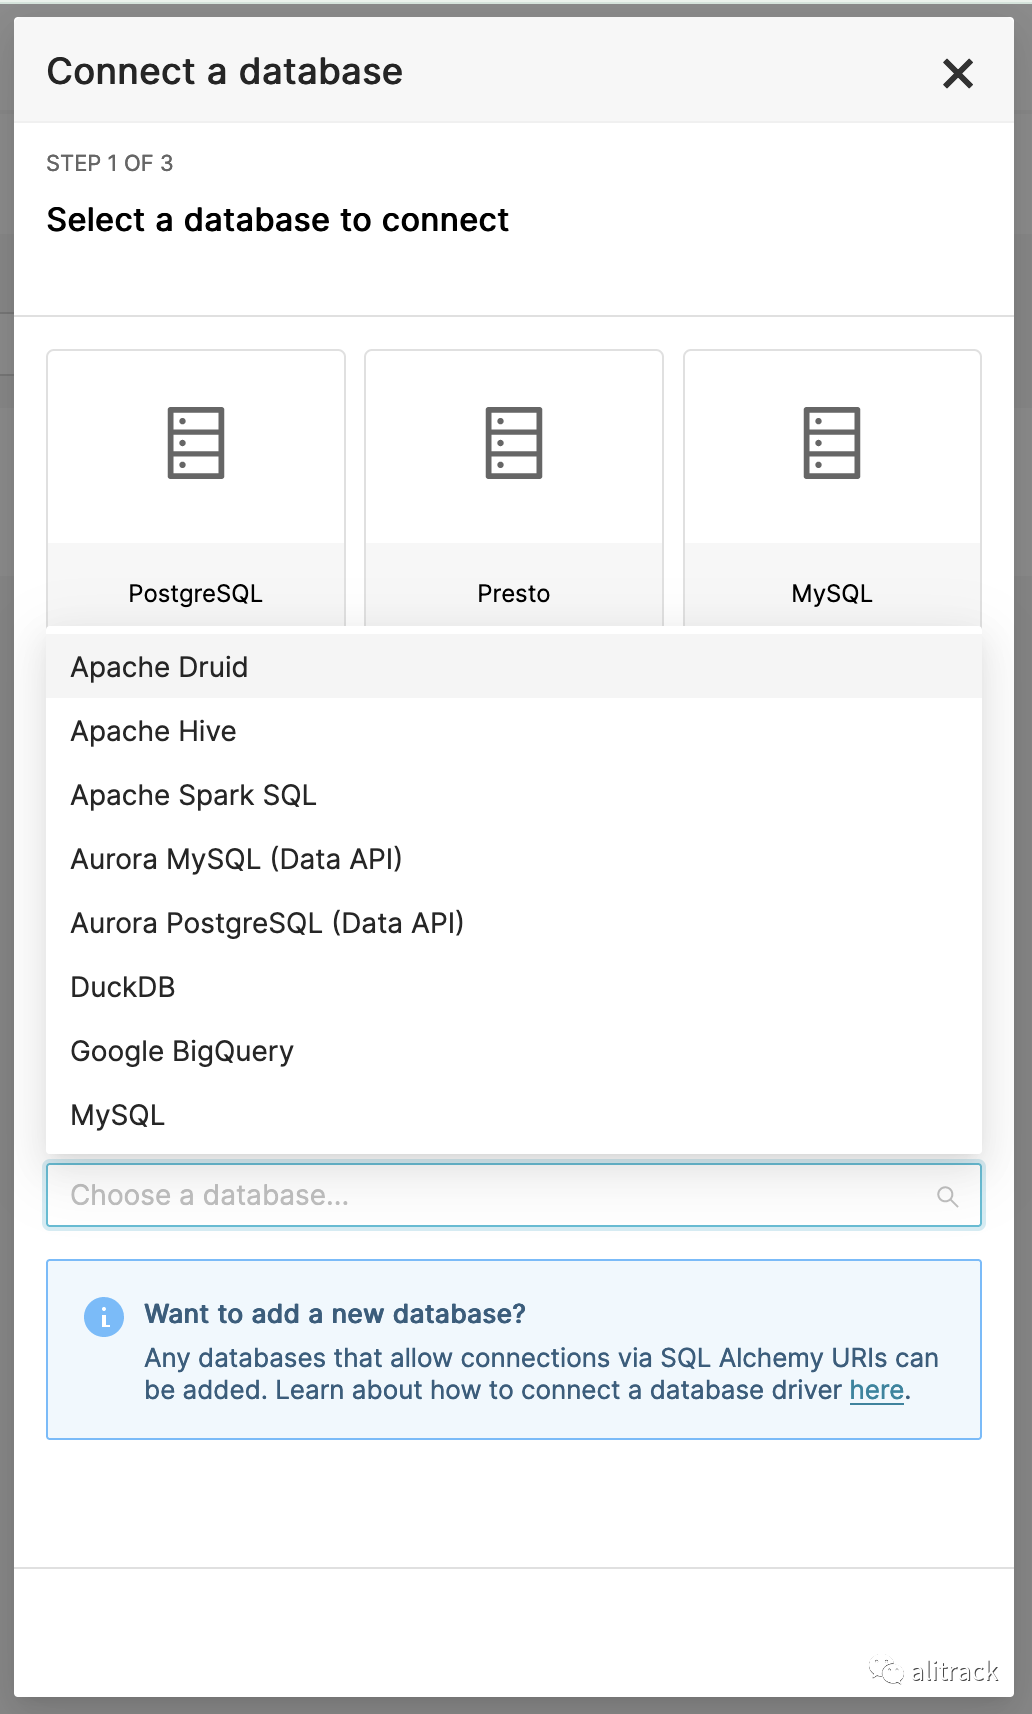Click the Presto database icon
The width and height of the screenshot is (1032, 1714).
tap(514, 443)
